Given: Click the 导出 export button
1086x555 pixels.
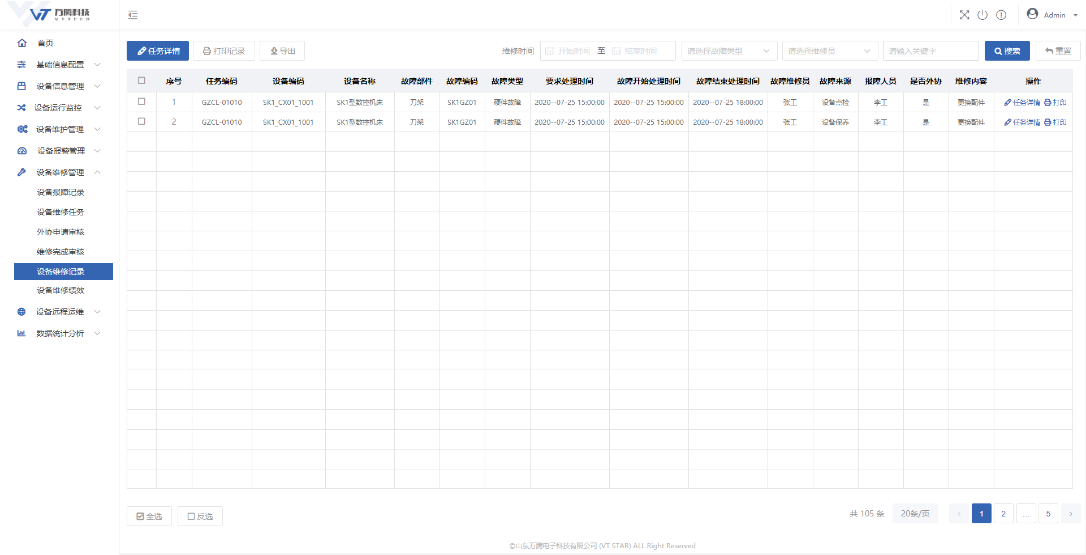Looking at the screenshot, I should click(x=282, y=51).
